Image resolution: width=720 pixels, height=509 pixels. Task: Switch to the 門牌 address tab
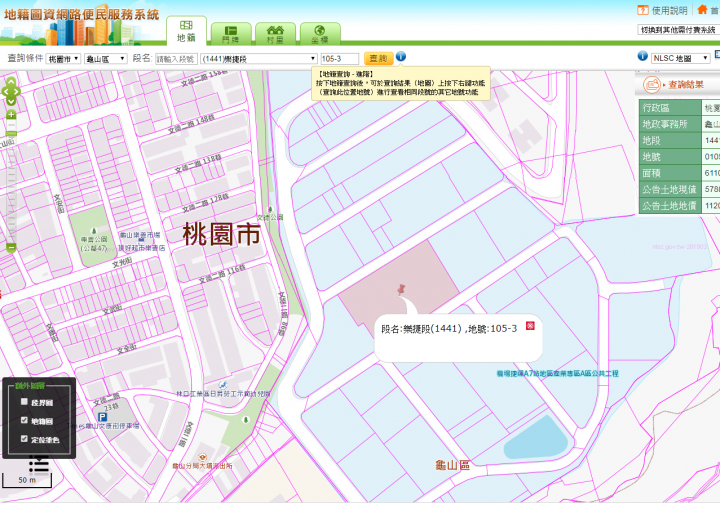click(231, 34)
